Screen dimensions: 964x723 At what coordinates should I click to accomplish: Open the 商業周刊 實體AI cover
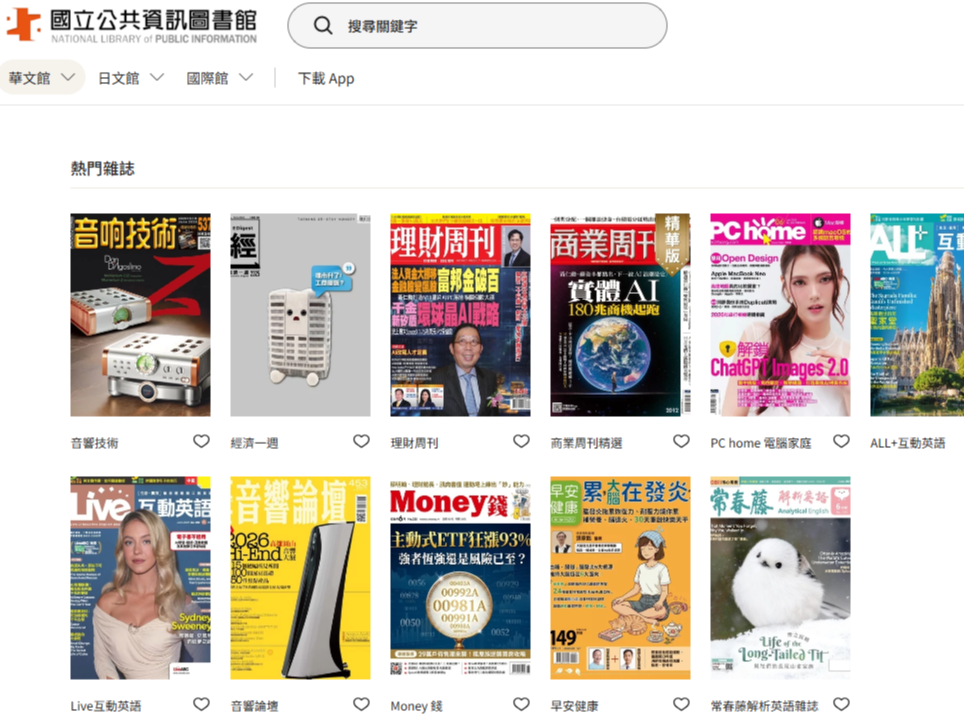(620, 315)
